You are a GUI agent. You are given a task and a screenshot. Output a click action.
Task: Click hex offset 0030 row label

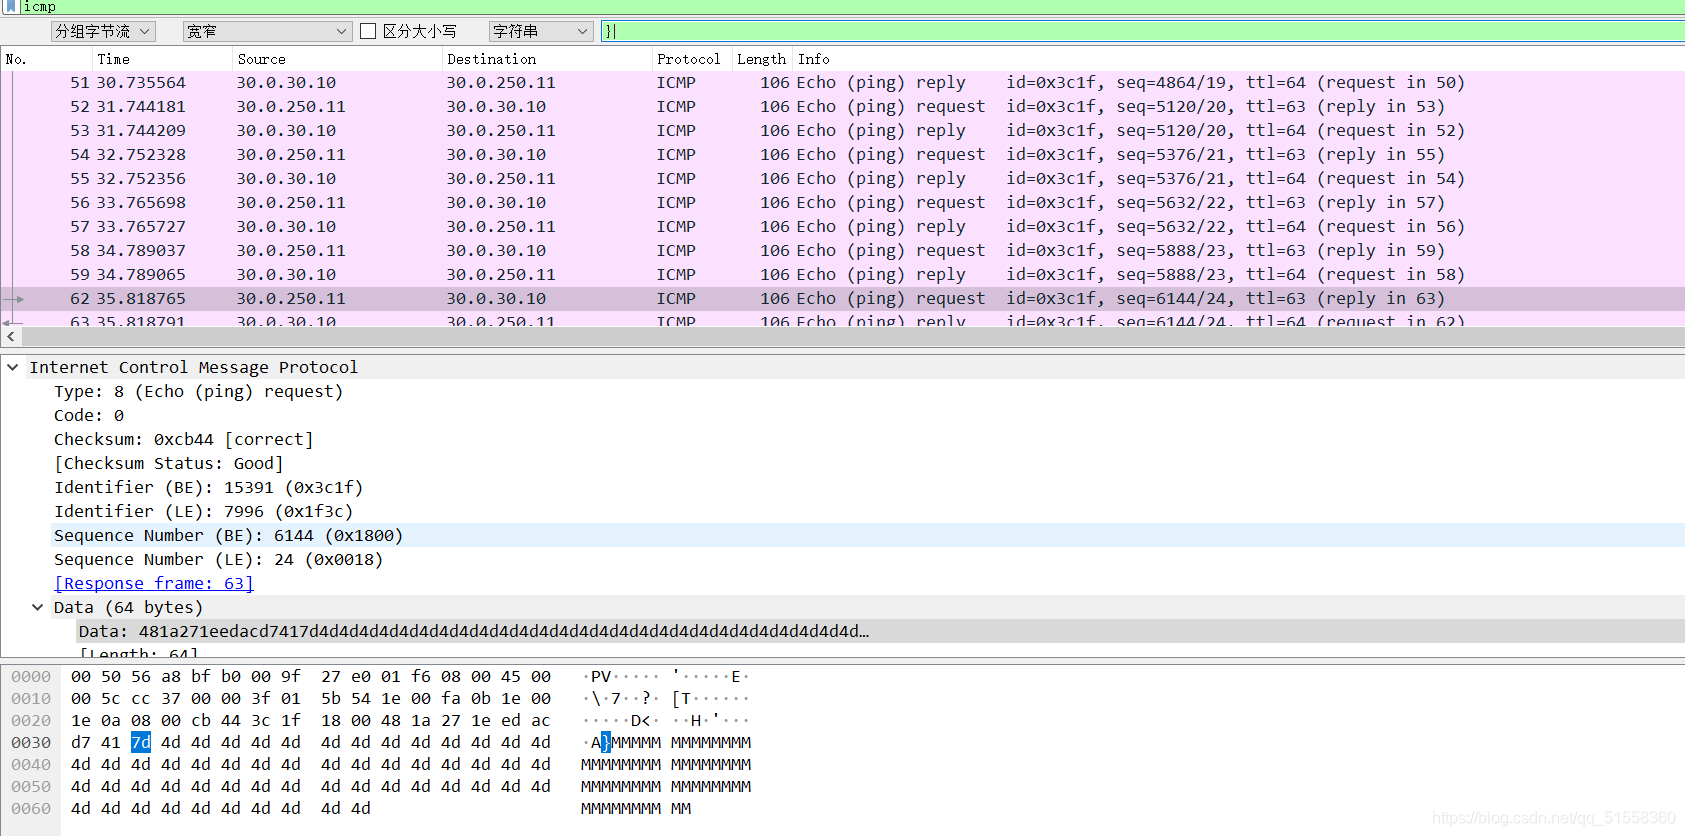click(31, 742)
